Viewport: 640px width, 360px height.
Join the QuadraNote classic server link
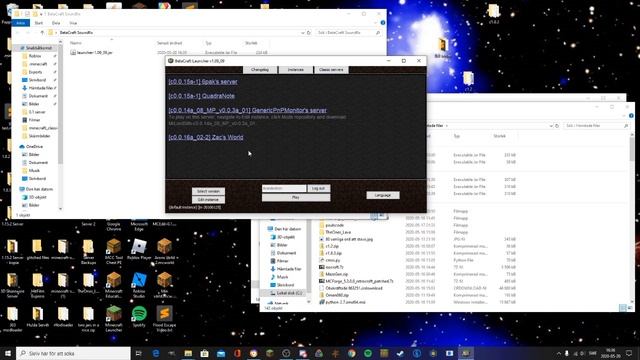point(201,96)
